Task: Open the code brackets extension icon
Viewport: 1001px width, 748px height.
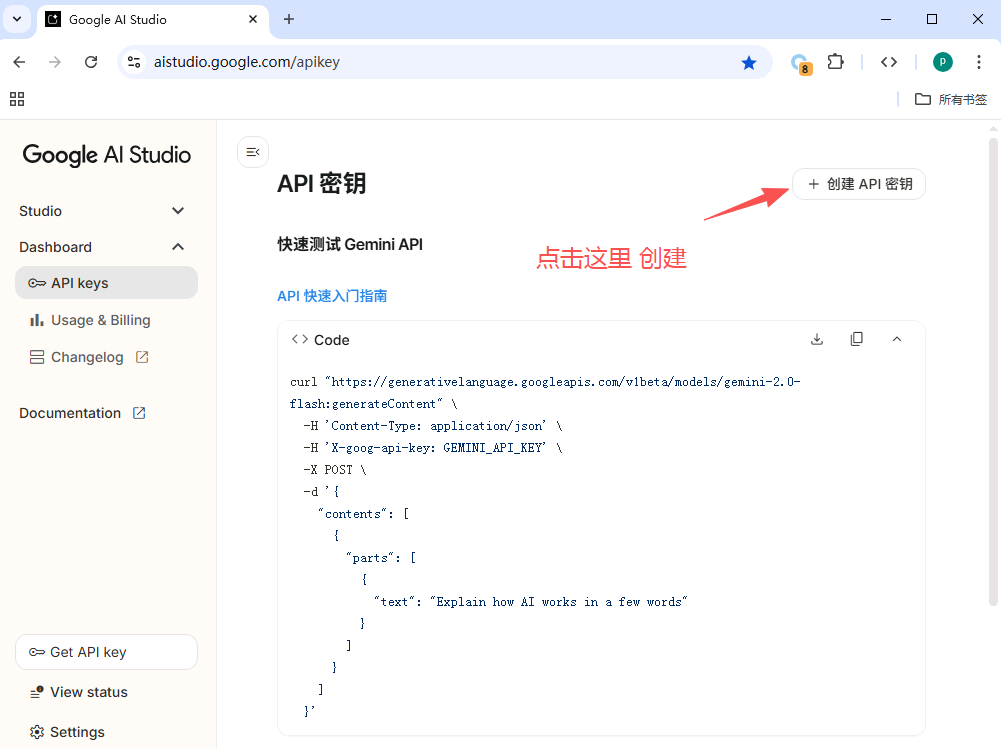Action: tap(889, 62)
